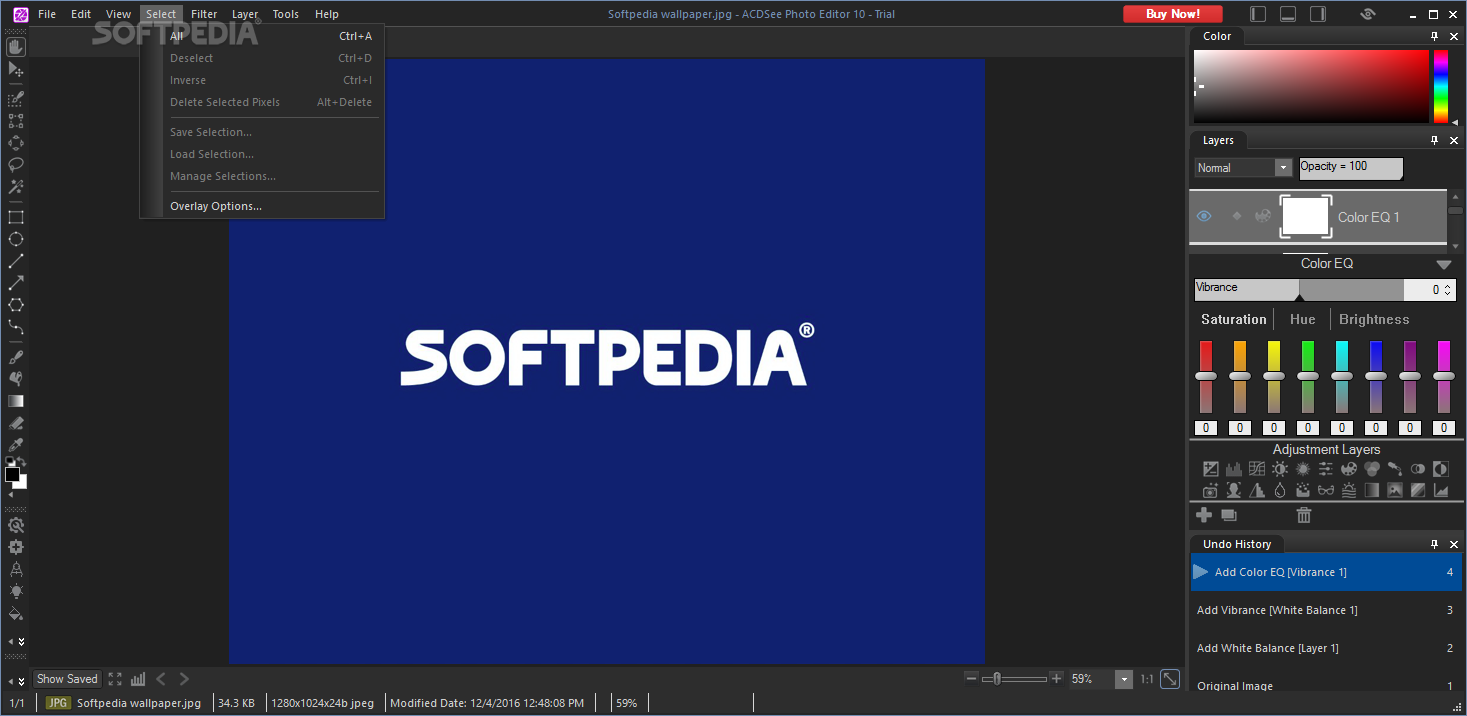Viewport: 1467px width, 716px height.
Task: Click the Vibrance slider
Action: click(x=1299, y=290)
